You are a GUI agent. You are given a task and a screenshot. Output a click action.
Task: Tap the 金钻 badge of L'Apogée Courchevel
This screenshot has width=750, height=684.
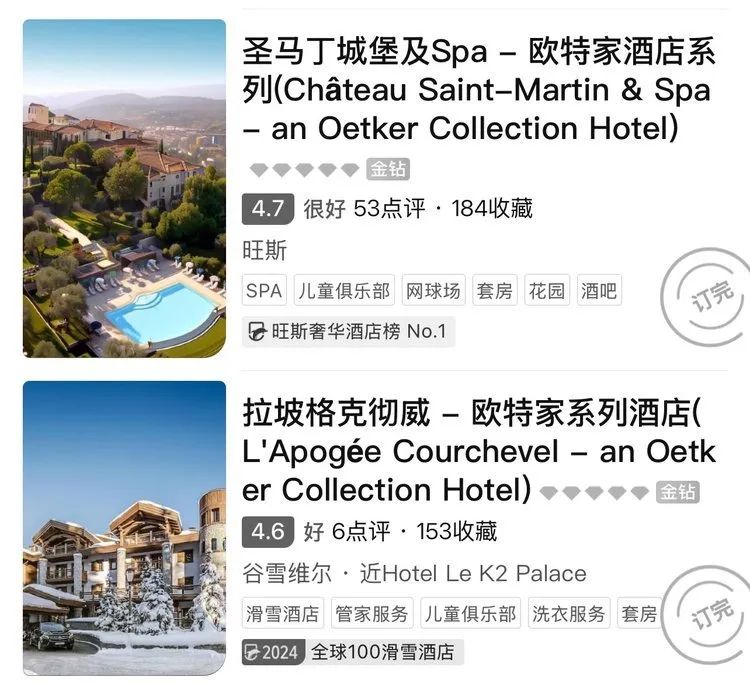coord(677,492)
